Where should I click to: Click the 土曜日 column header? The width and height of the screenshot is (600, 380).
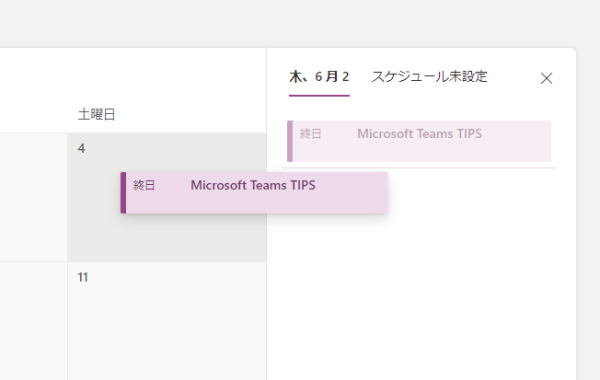(x=96, y=114)
